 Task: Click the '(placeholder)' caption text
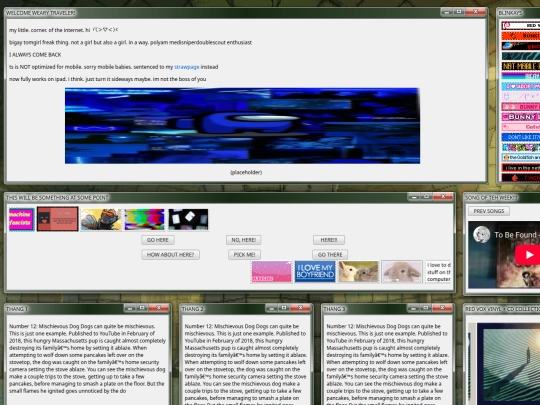coord(246,172)
